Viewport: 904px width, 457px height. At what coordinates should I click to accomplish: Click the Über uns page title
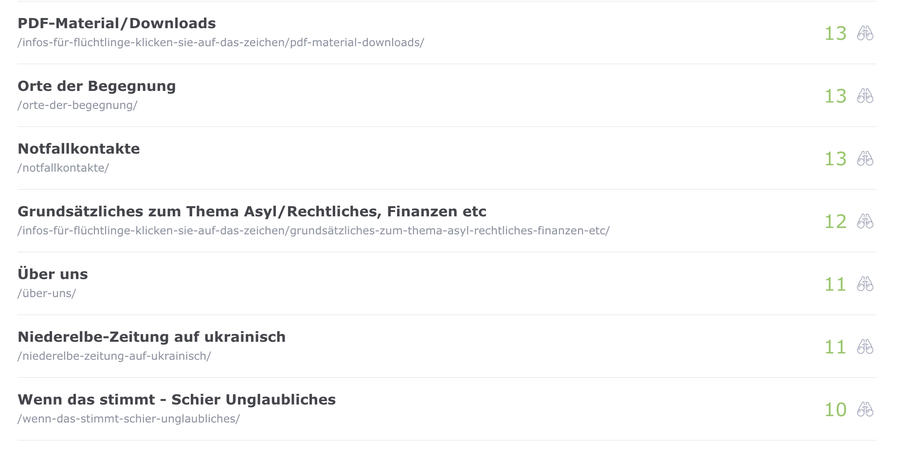(52, 274)
